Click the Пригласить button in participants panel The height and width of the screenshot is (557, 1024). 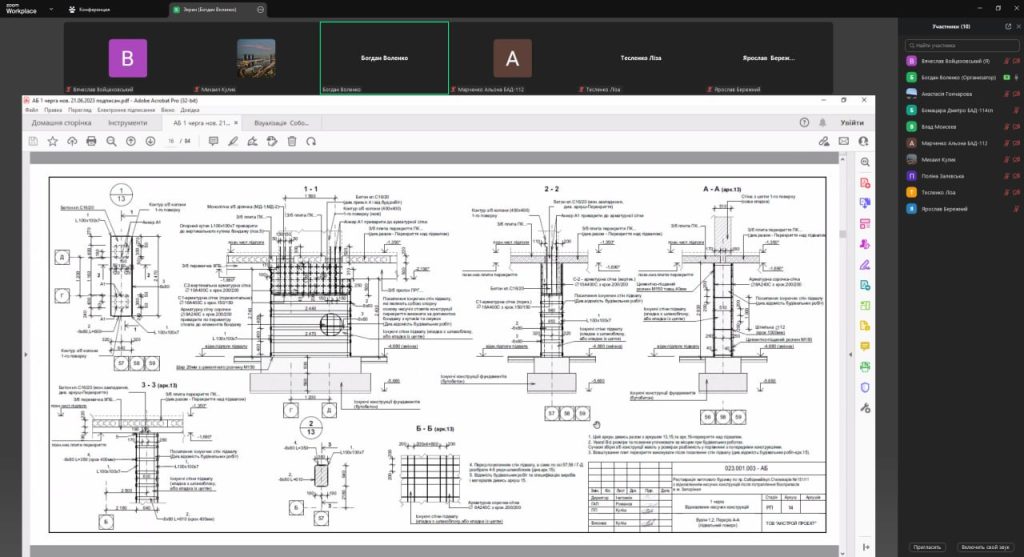click(x=926, y=547)
